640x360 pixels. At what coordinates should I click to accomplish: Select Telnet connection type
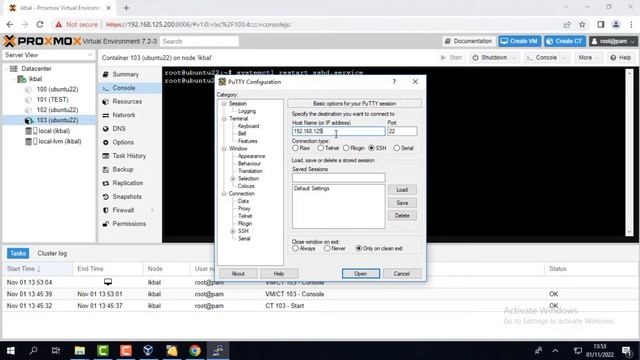click(321, 148)
